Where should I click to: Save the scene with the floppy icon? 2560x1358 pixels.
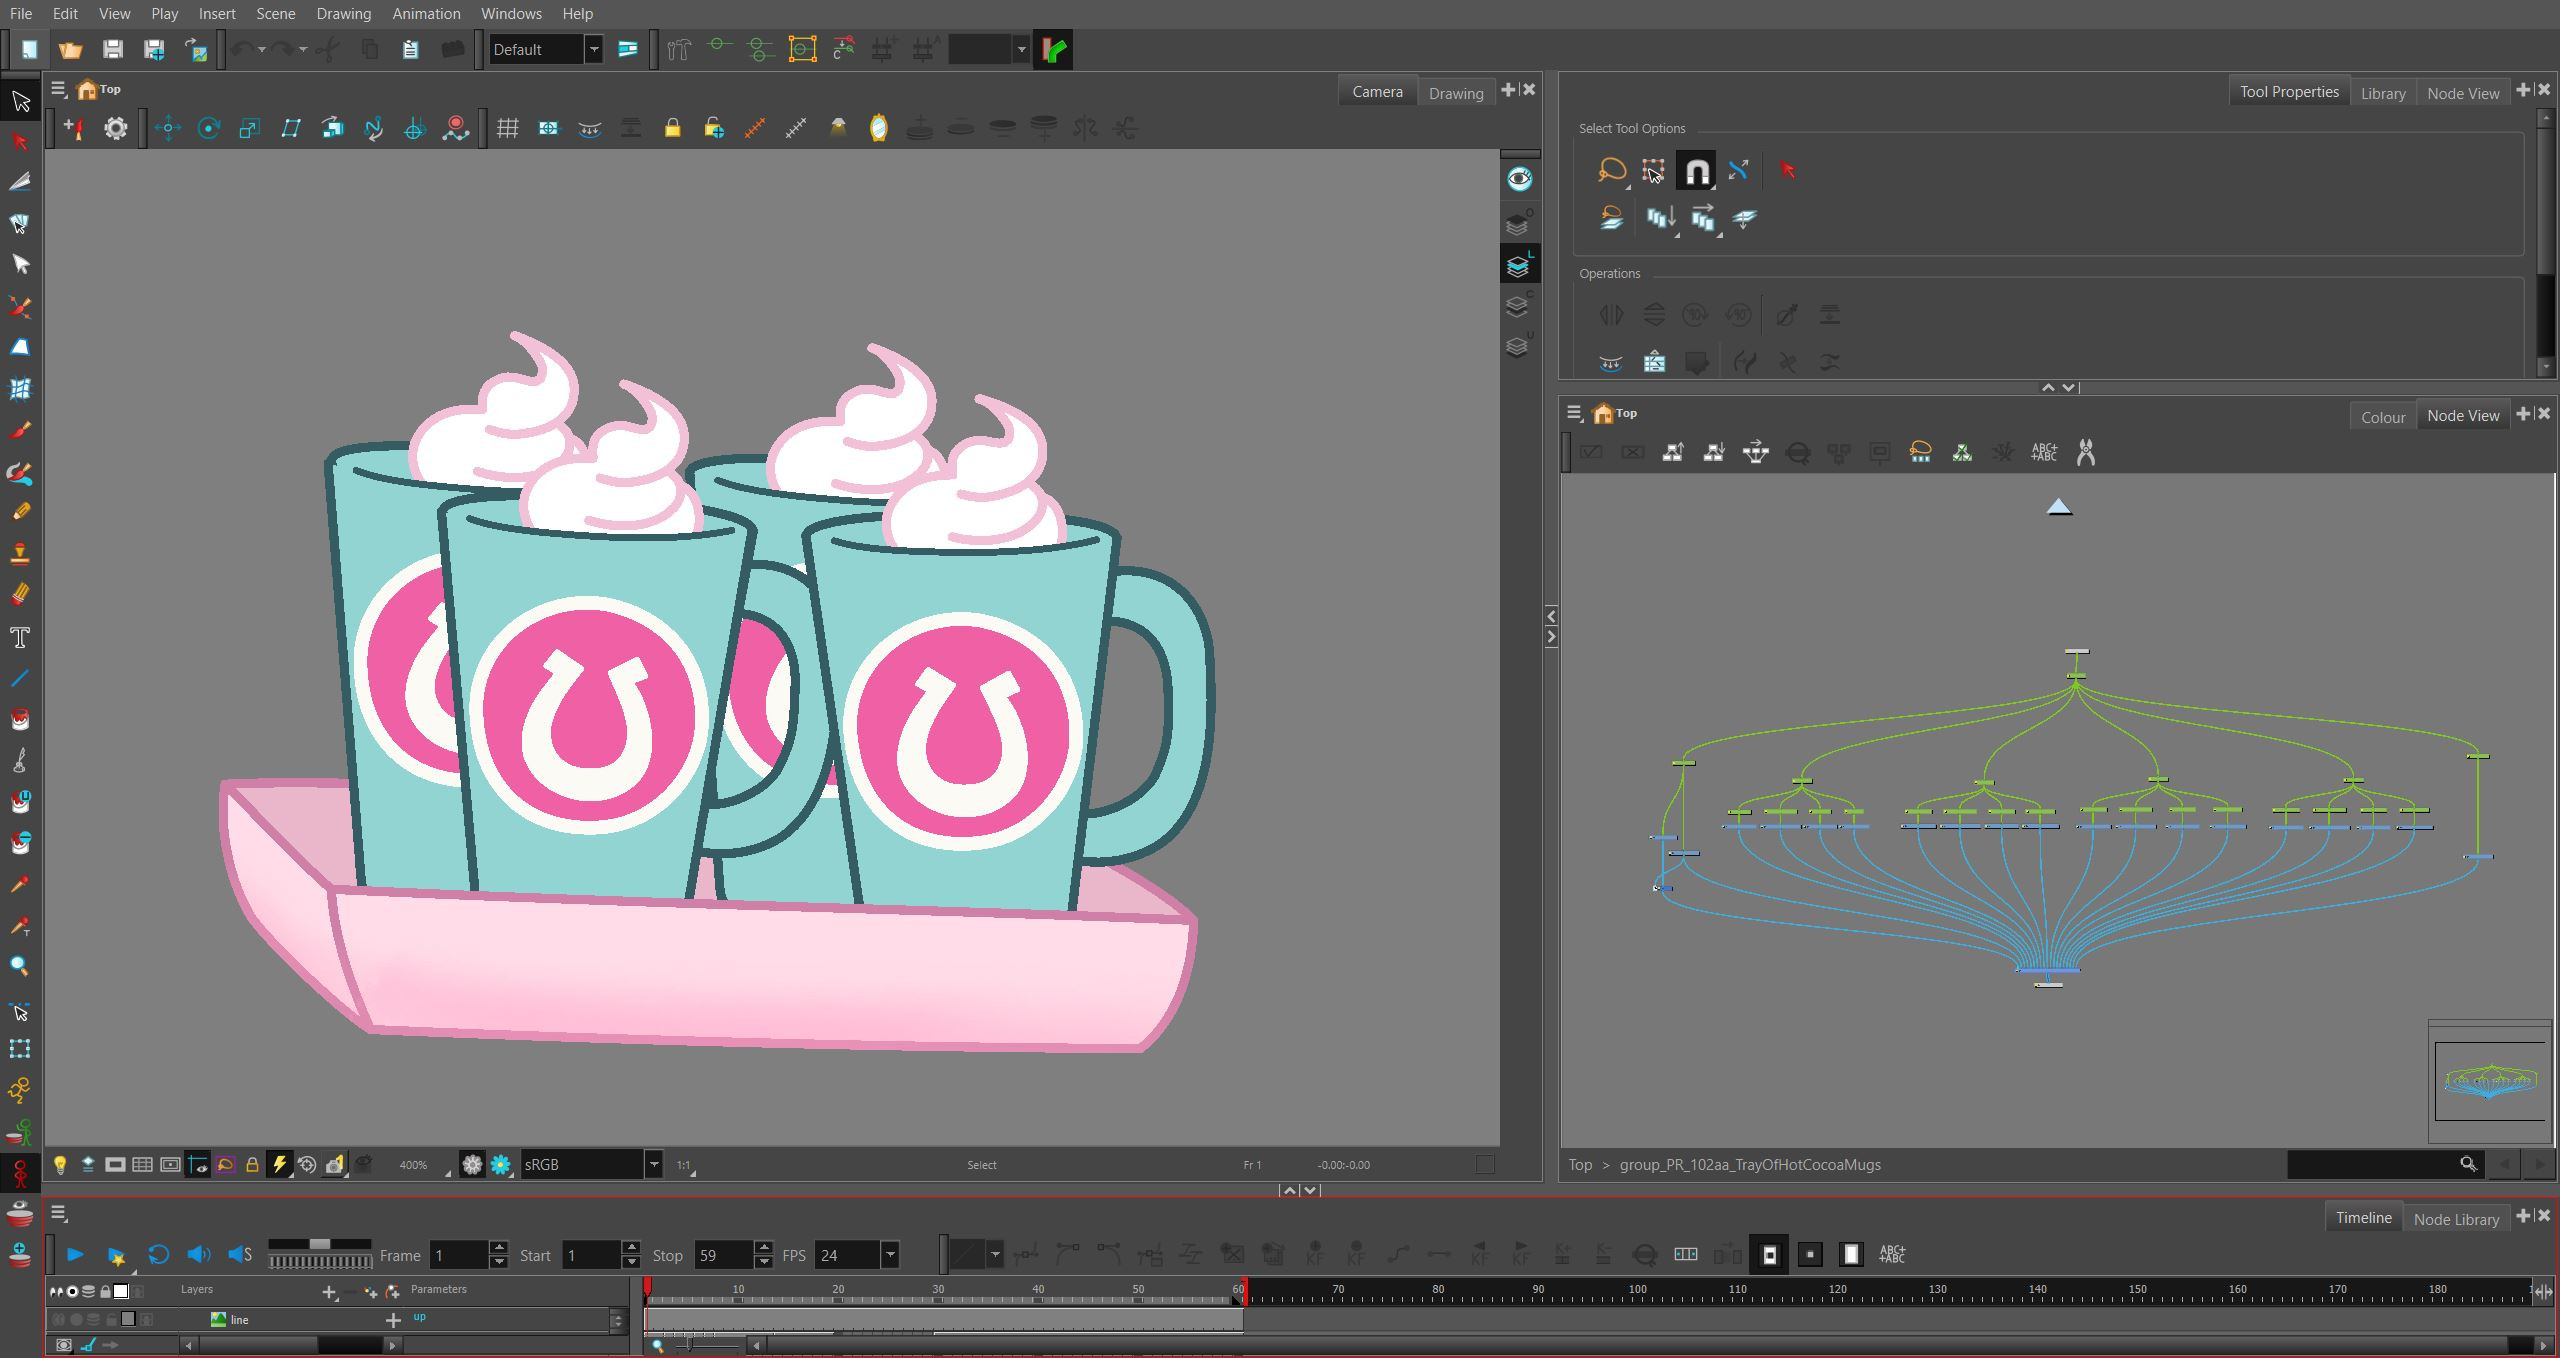pos(112,49)
